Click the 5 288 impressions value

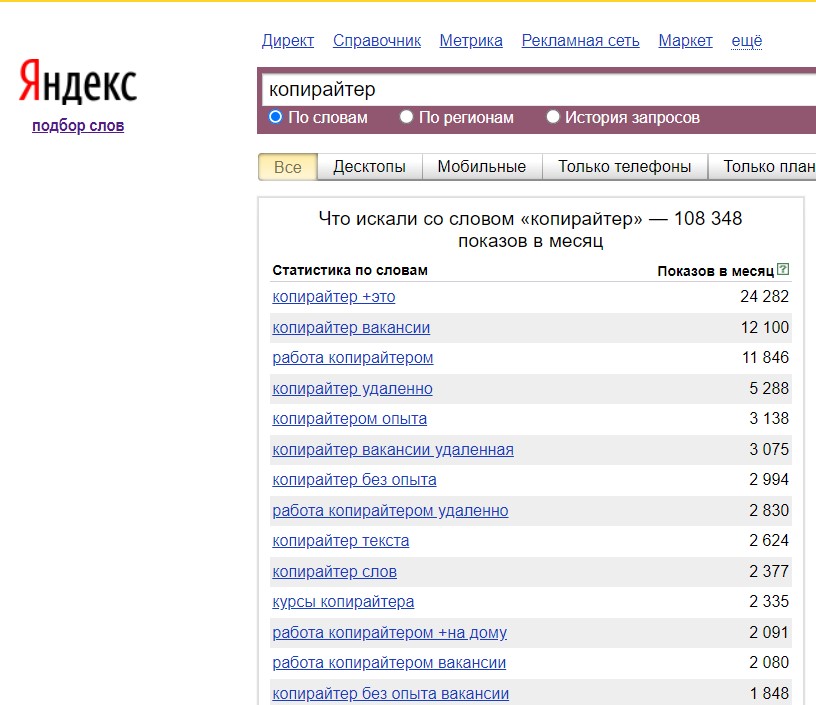[769, 388]
